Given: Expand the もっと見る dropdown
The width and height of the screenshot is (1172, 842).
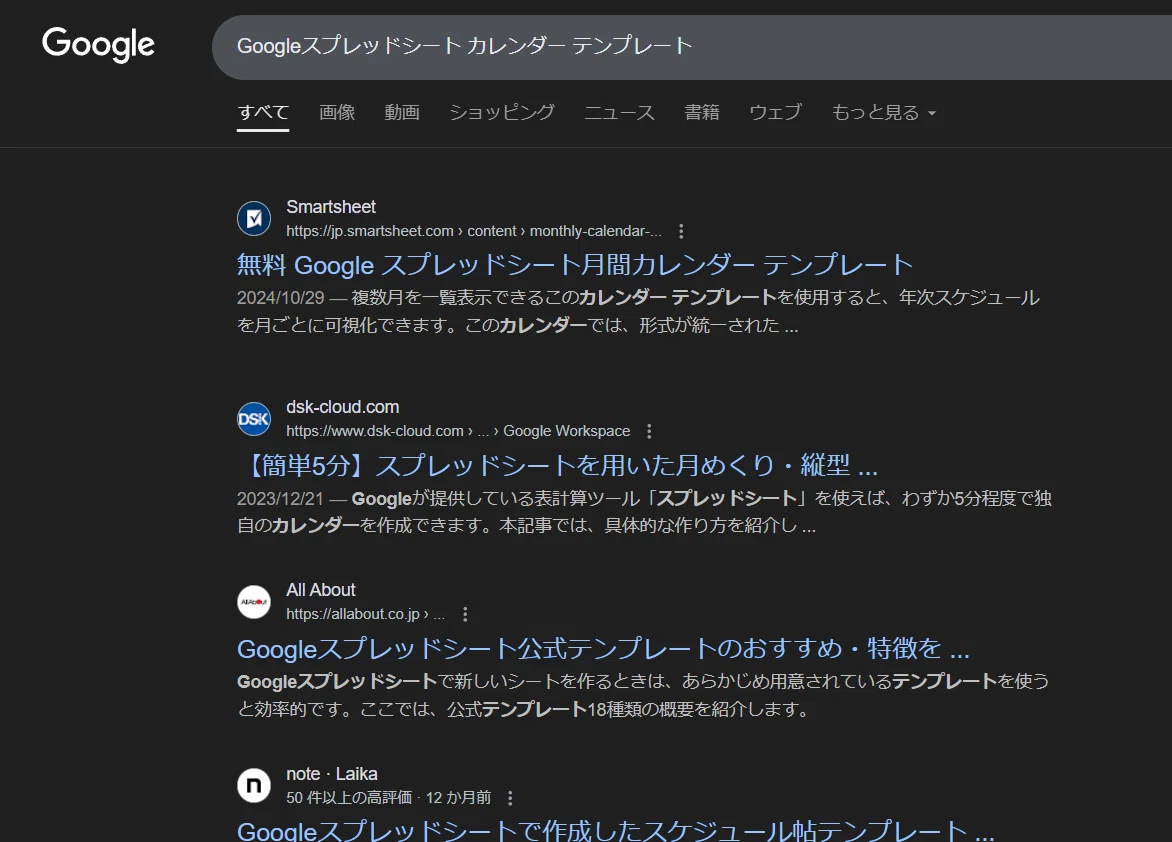Looking at the screenshot, I should (x=884, y=112).
